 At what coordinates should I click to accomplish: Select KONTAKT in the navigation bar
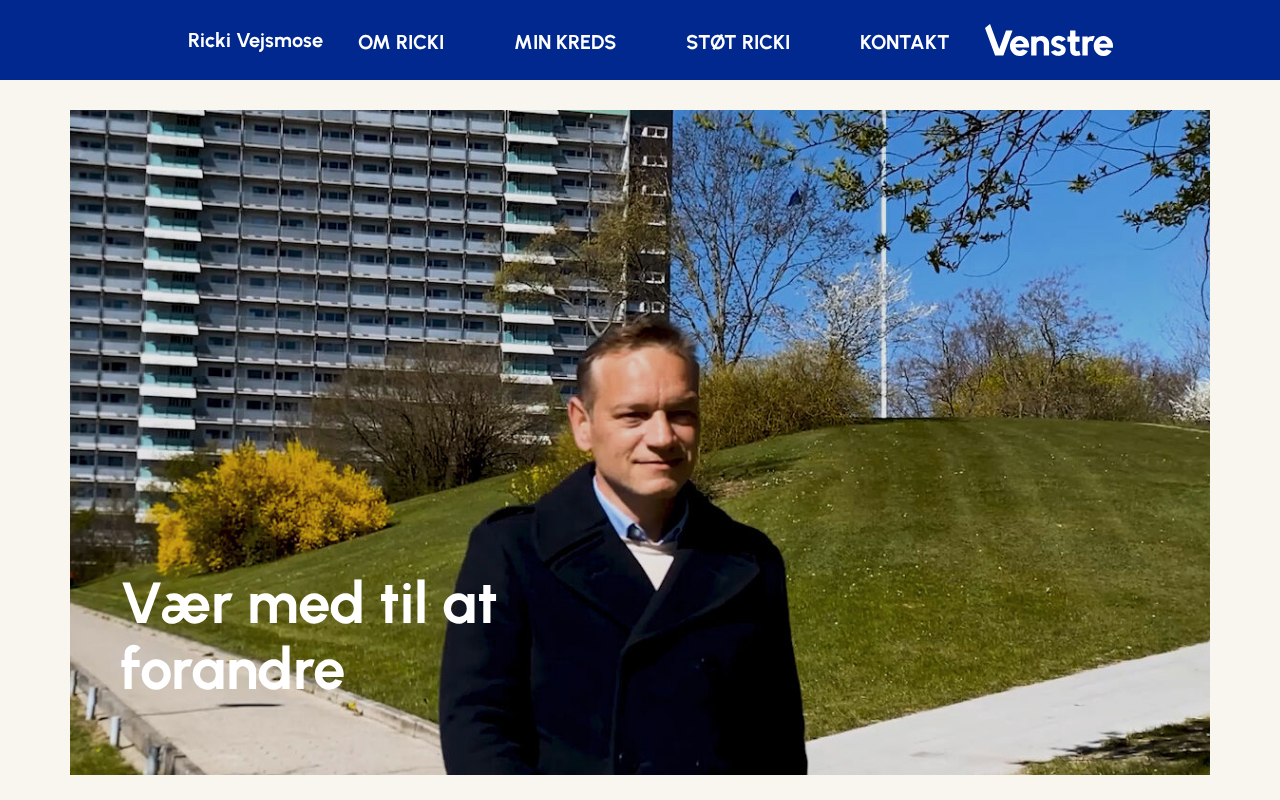[904, 43]
